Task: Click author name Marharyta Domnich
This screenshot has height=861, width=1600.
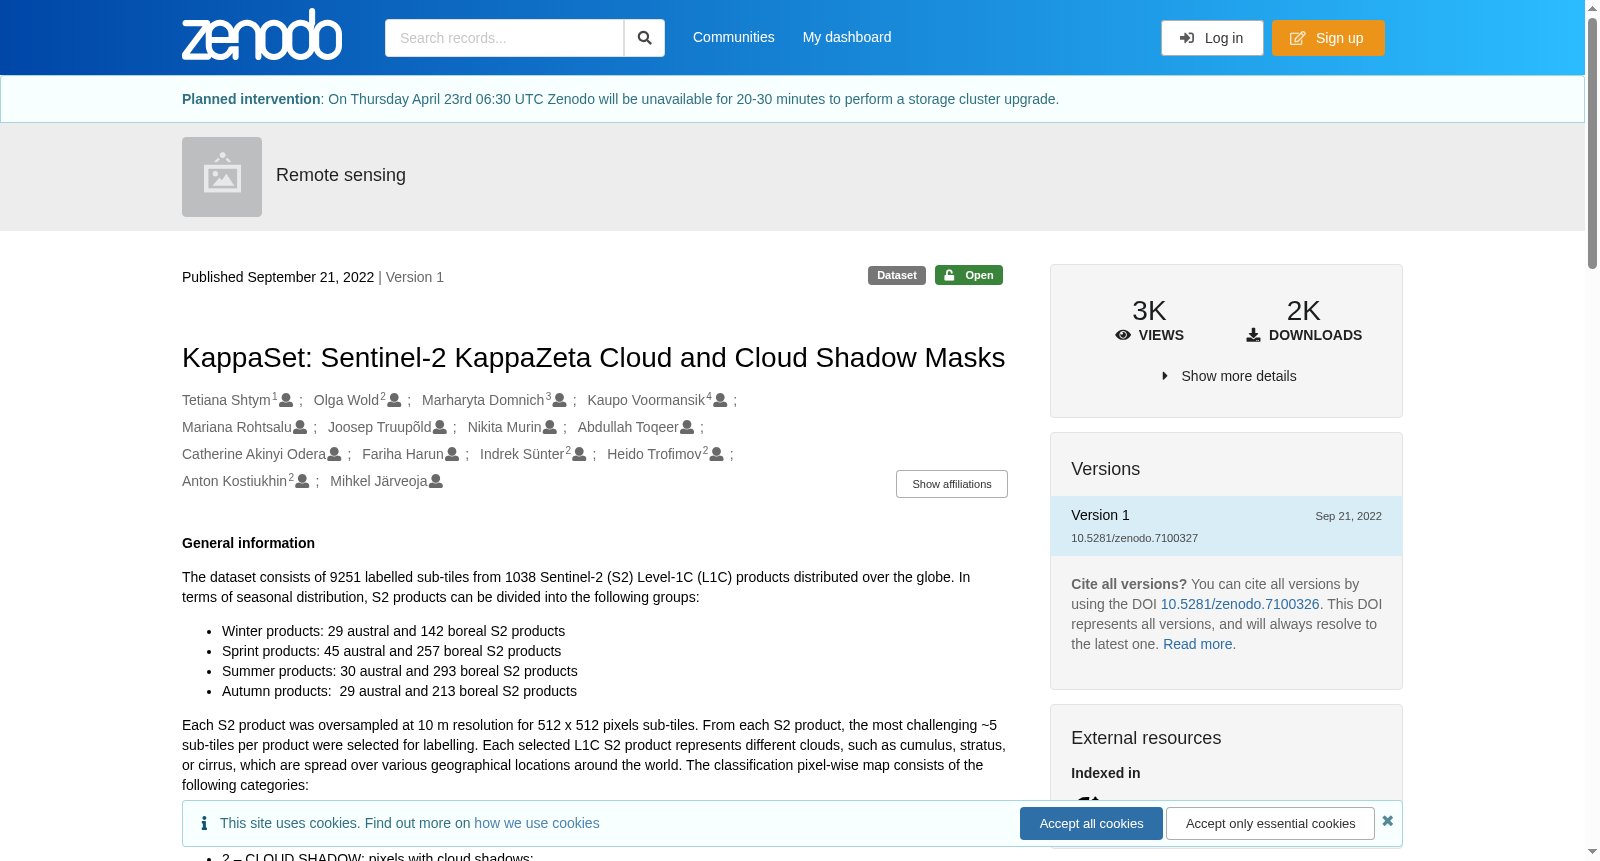Action: [x=483, y=400]
